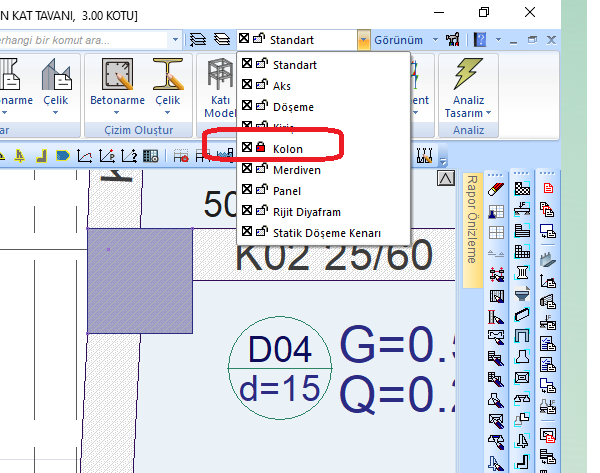Open the building grid settings icon
Image resolution: width=600 pixels, height=473 pixels.
(x=150, y=156)
